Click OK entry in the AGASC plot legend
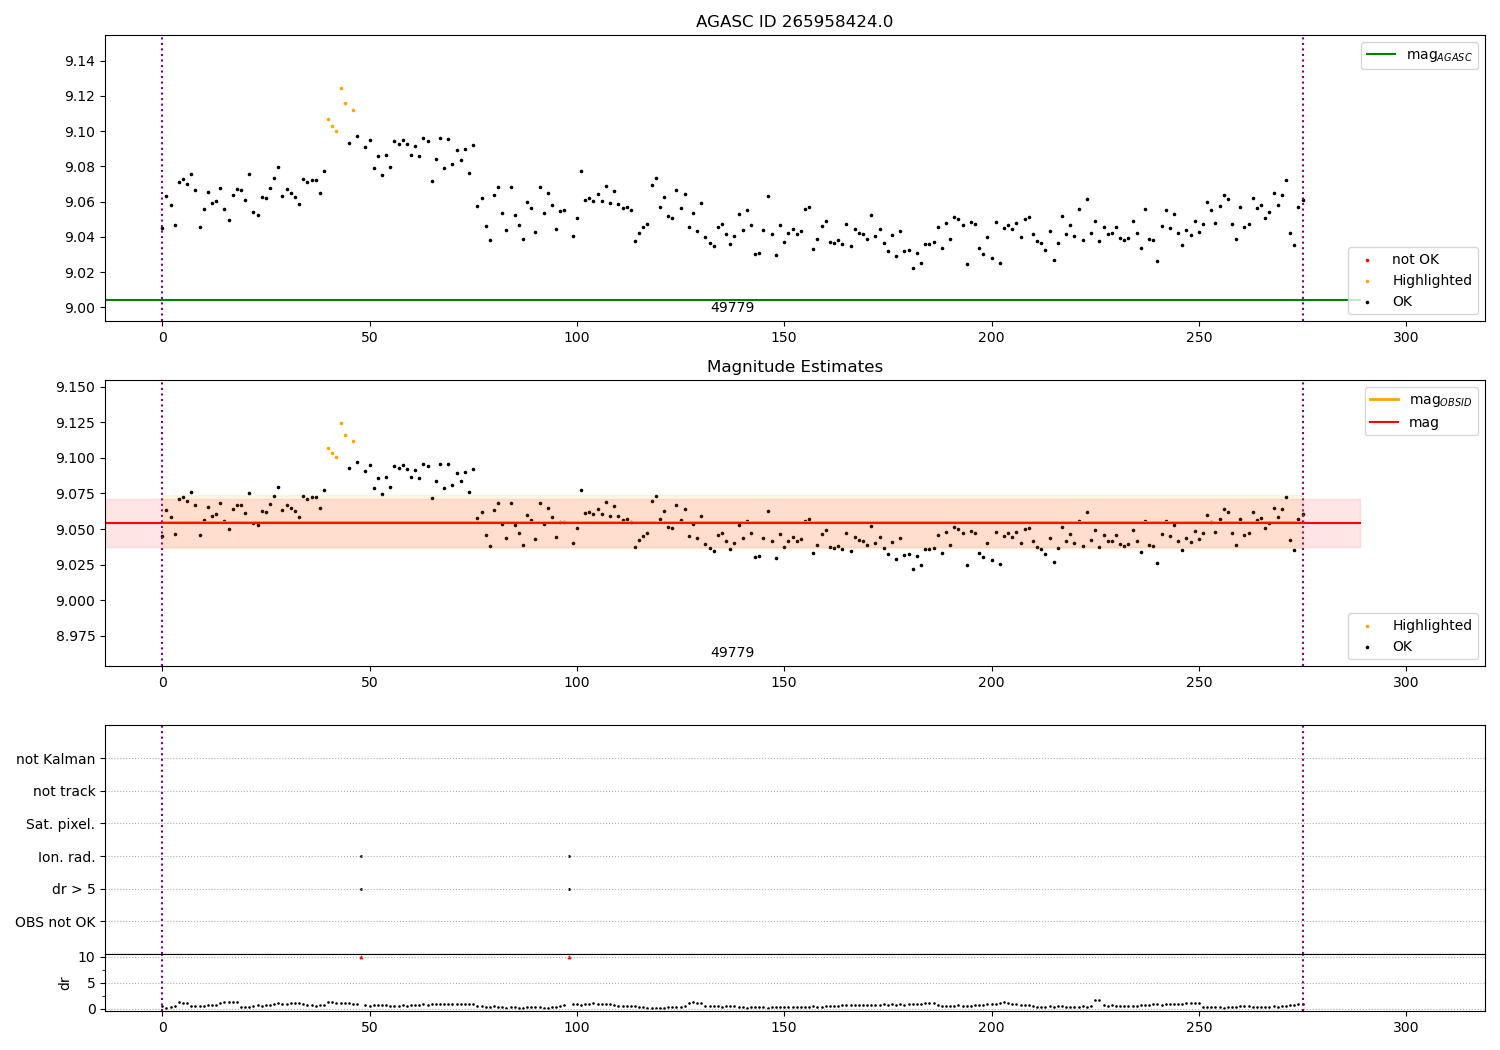1500x1050 pixels. click(1389, 302)
